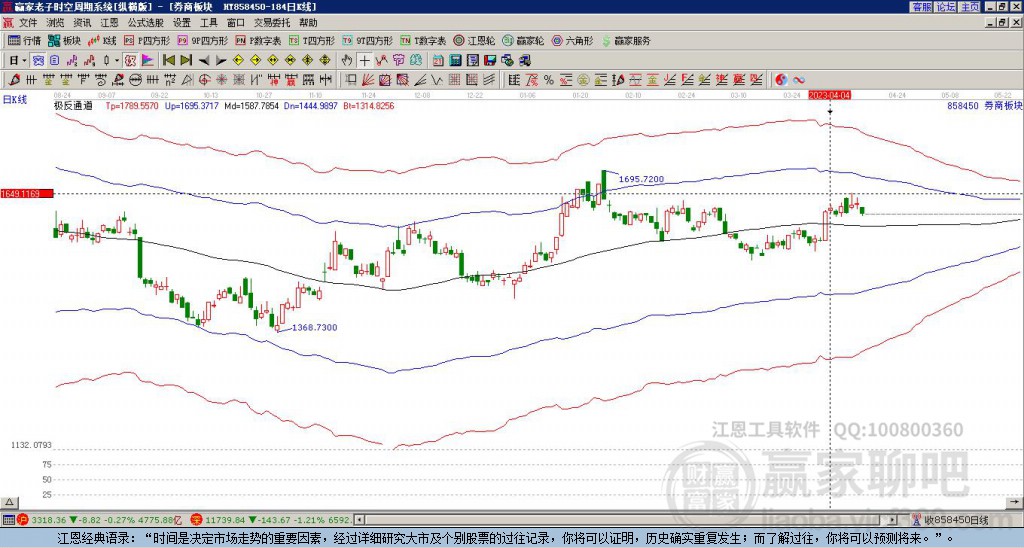This screenshot has height=548, width=1024.
Task: Click the up-triangle button at bottom left
Action: point(9,502)
